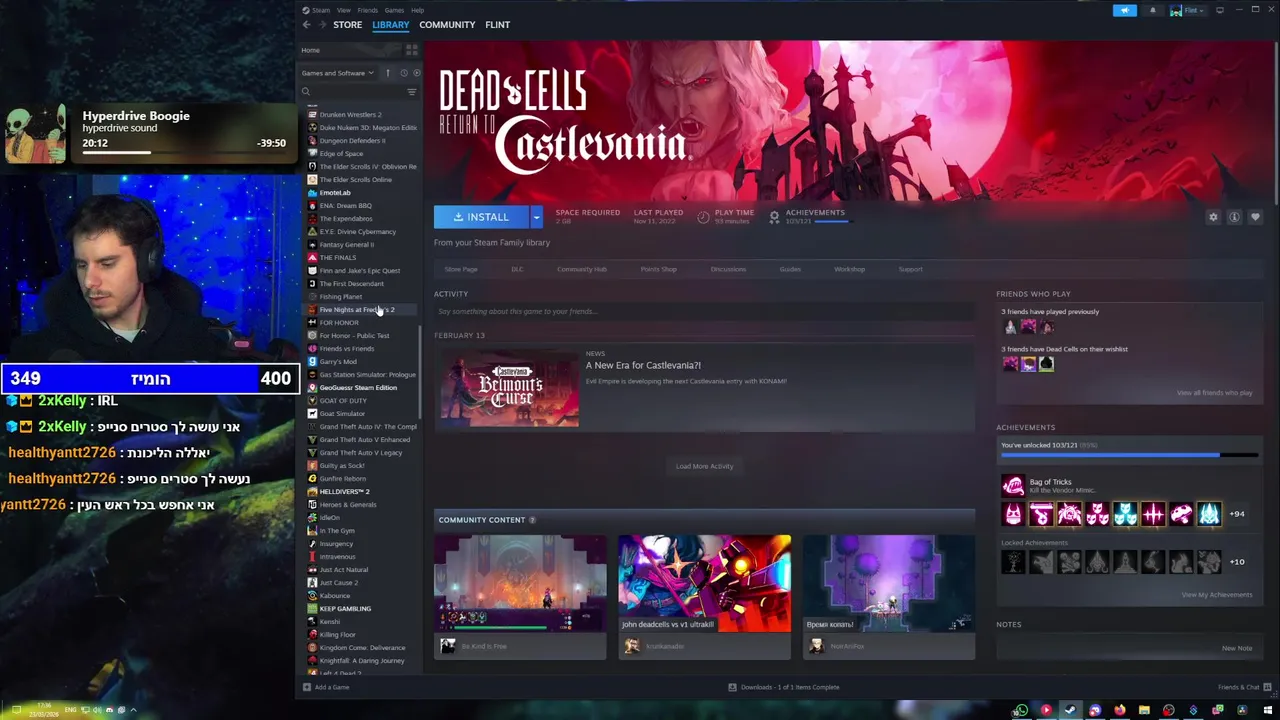Click the activity "Say something" input field
Image resolution: width=1280 pixels, height=720 pixels.
click(x=703, y=311)
